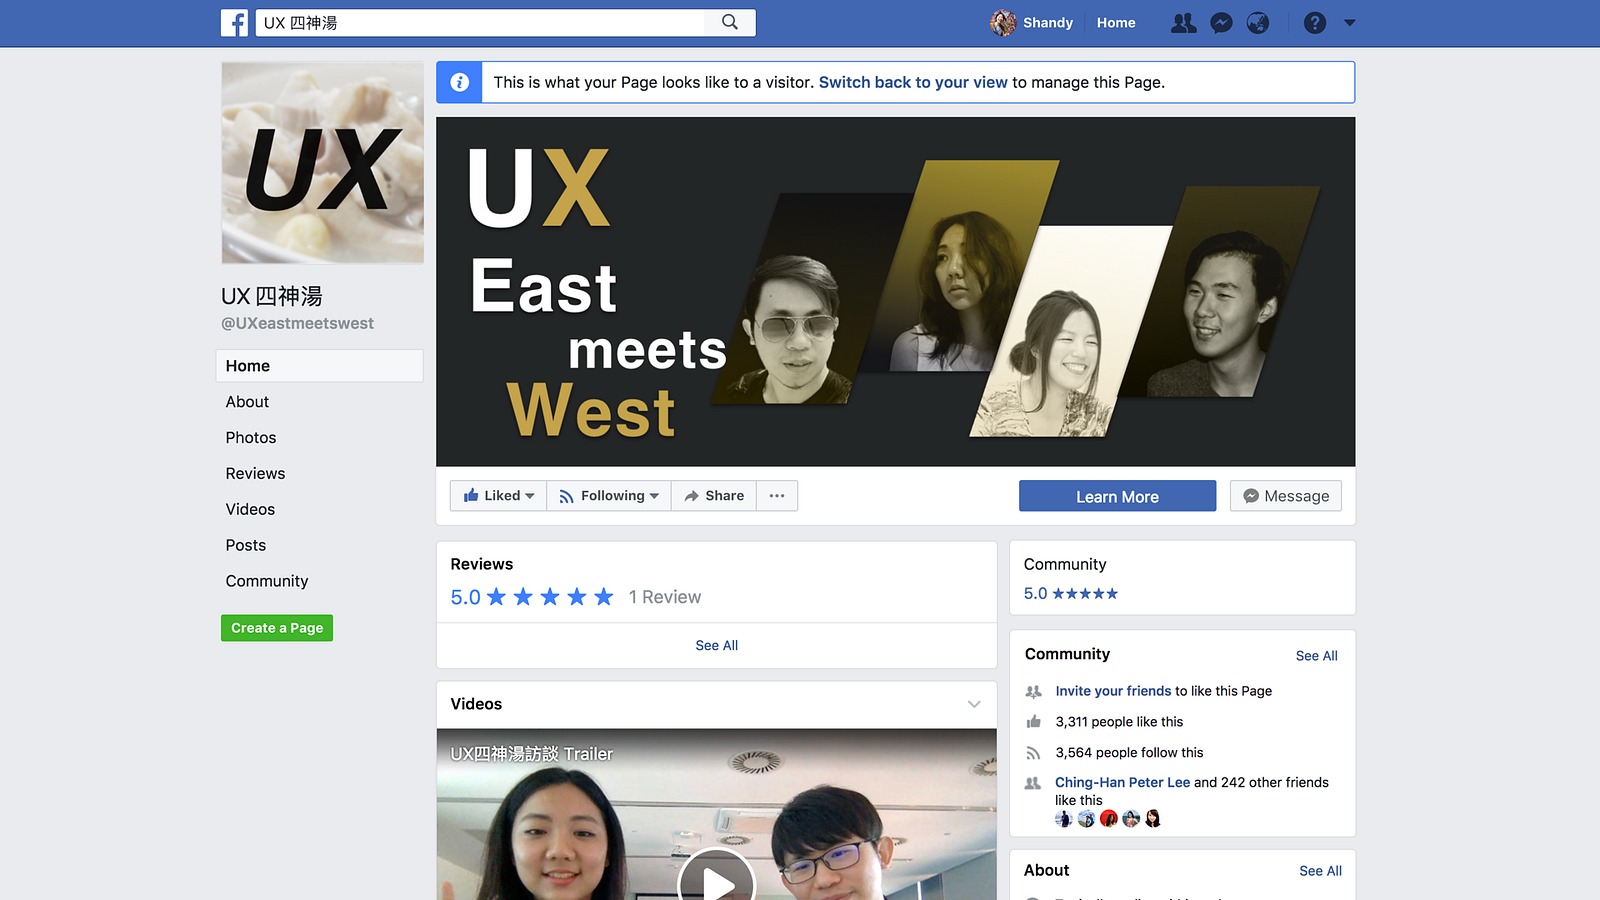Click the 5.0 stars rating in the Community card
1600x900 pixels.
point(1071,594)
